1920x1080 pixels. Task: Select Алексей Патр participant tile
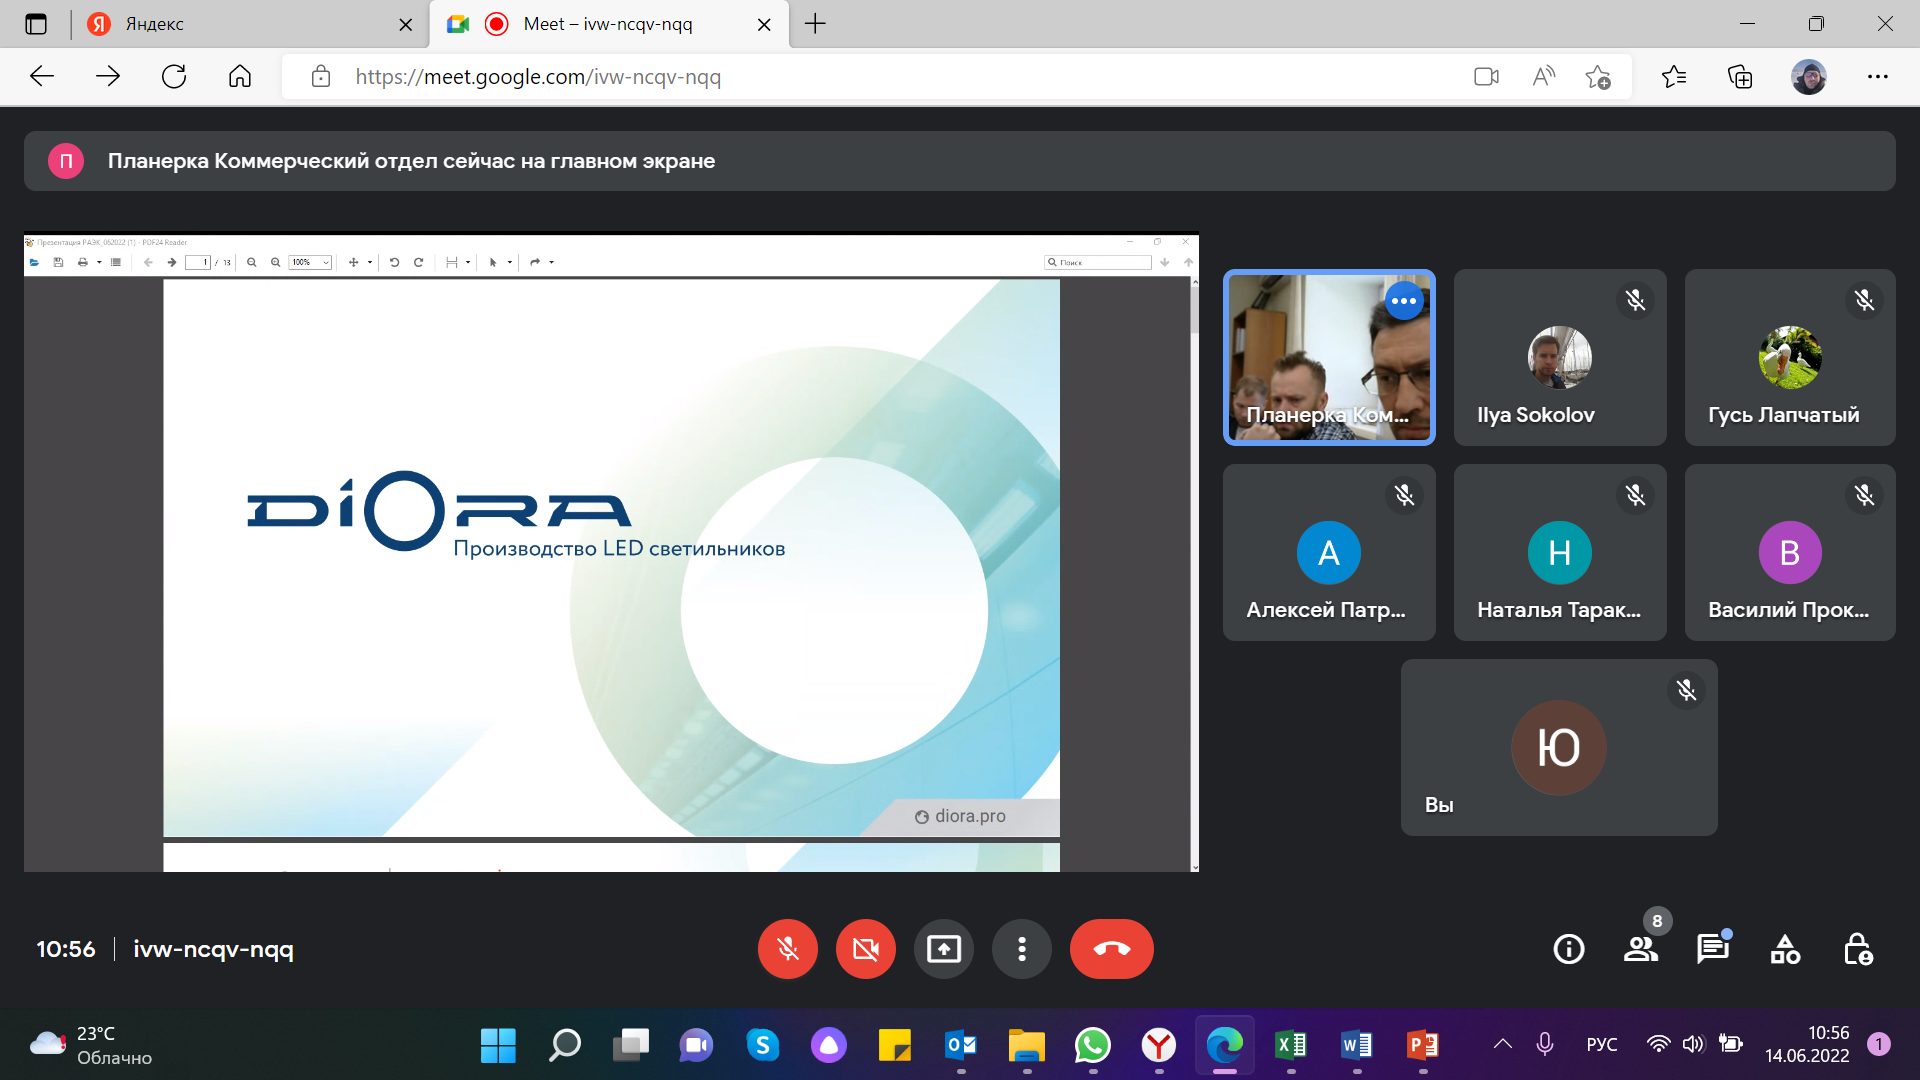point(1329,552)
